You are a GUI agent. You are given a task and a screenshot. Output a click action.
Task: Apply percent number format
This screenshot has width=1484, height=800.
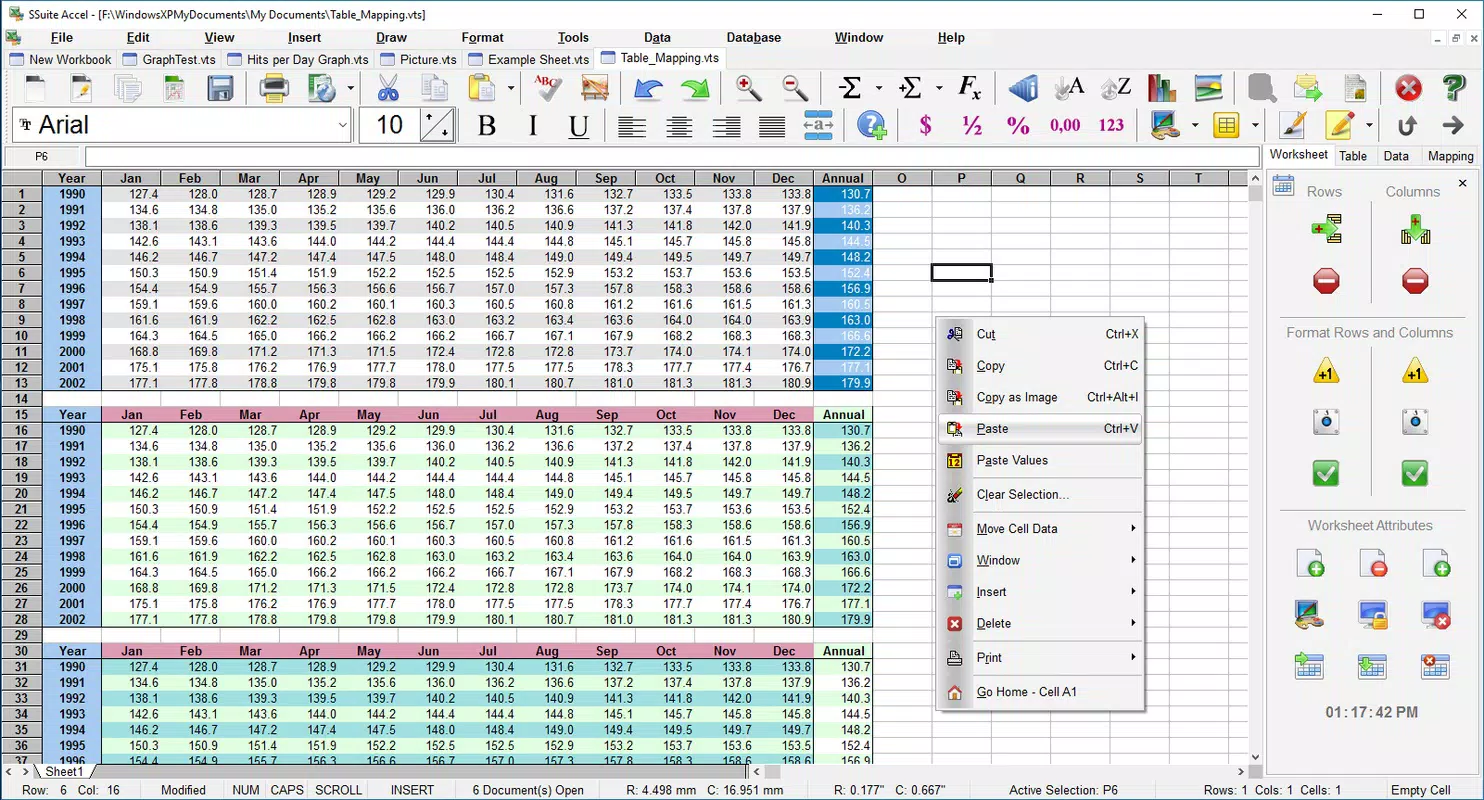click(x=1018, y=125)
